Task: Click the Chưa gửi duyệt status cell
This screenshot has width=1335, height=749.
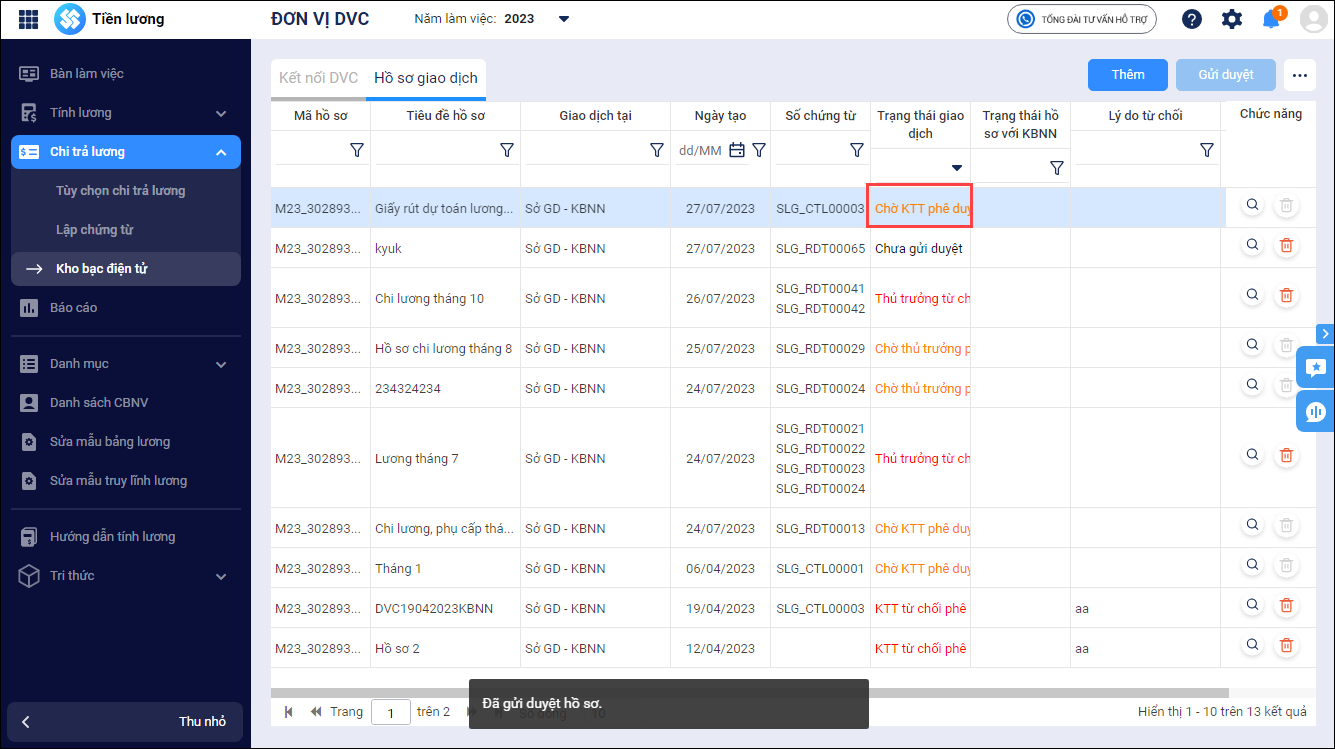Action: click(920, 248)
